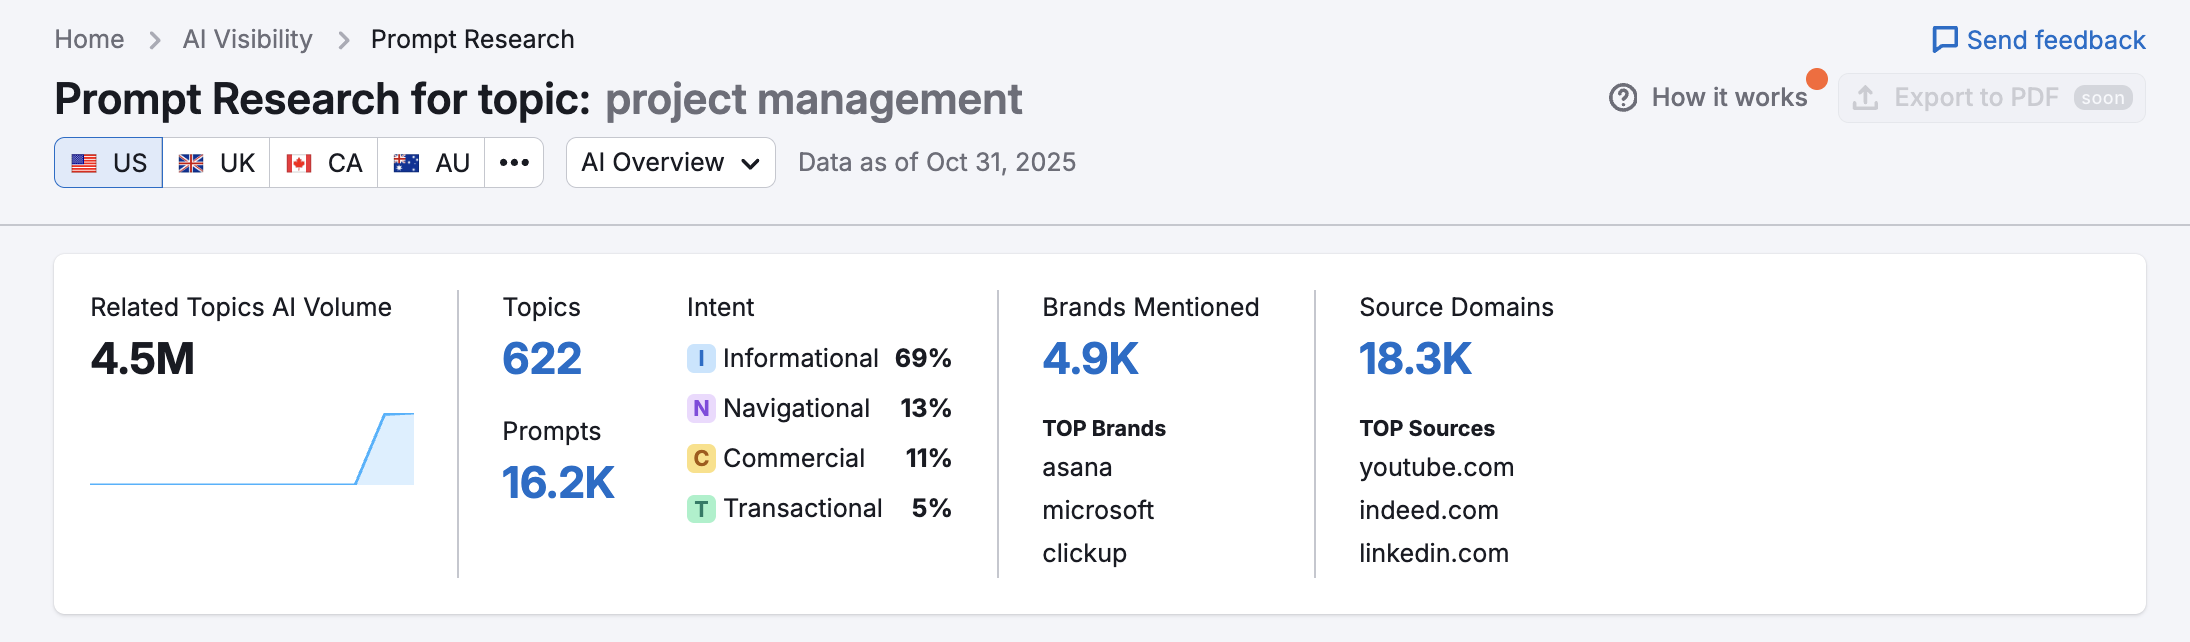Click the 18.3K Source Domains value
2190x642 pixels.
(1415, 359)
